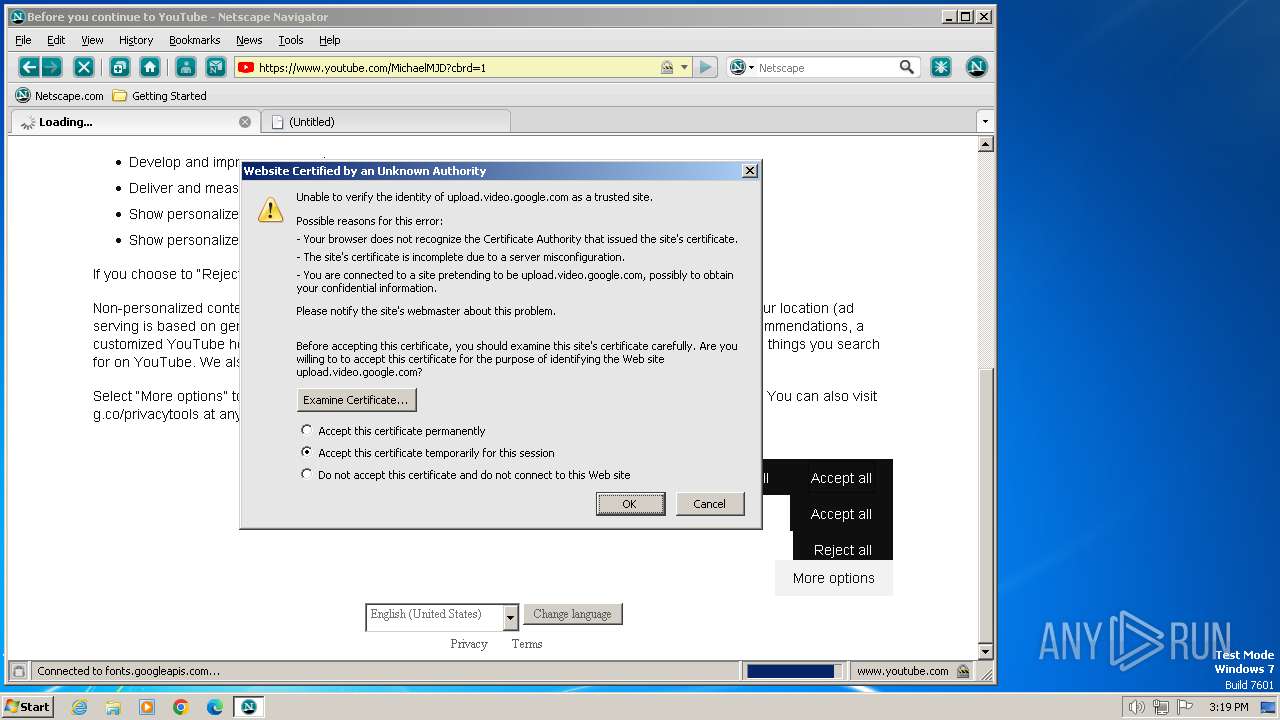The width and height of the screenshot is (1280, 720).
Task: Open the File menu
Action: click(x=23, y=40)
